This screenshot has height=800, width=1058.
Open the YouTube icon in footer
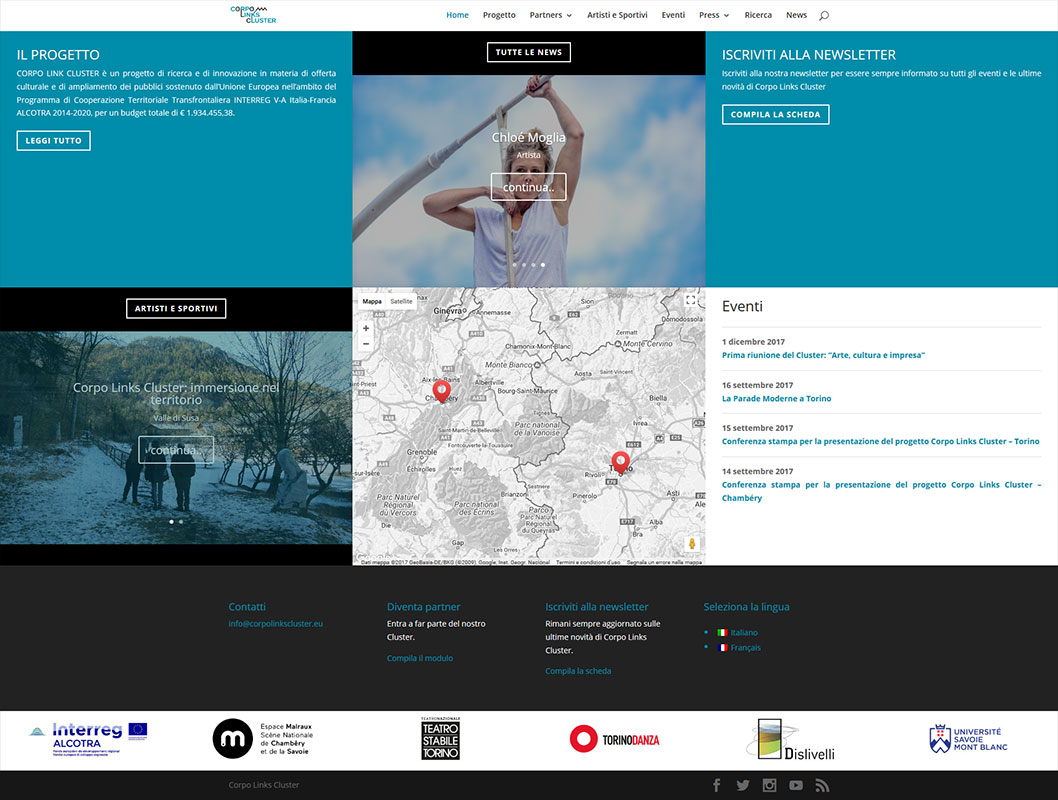(x=796, y=785)
